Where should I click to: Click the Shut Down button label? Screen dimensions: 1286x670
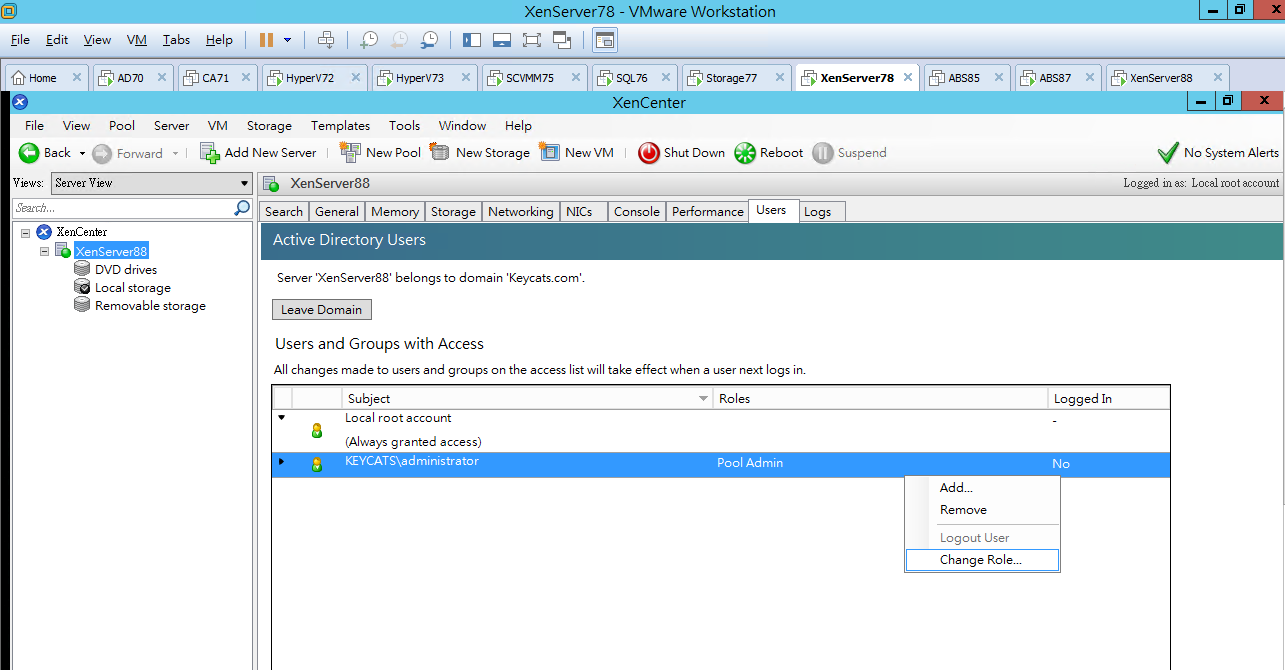[x=694, y=153]
